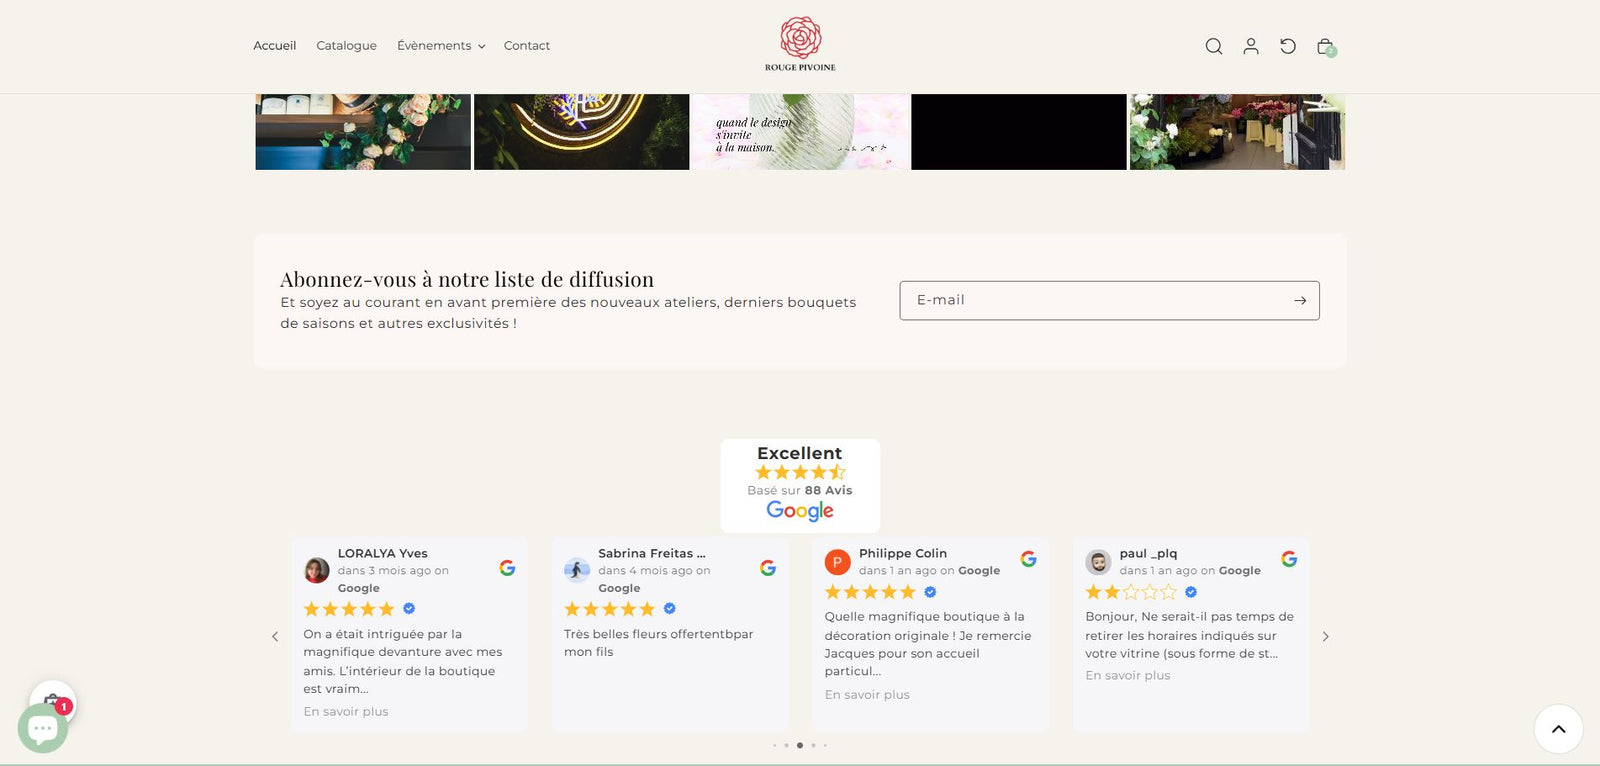Click Google icon on paul _plq review
Screen dimensions: 1600x766
tap(1289, 559)
